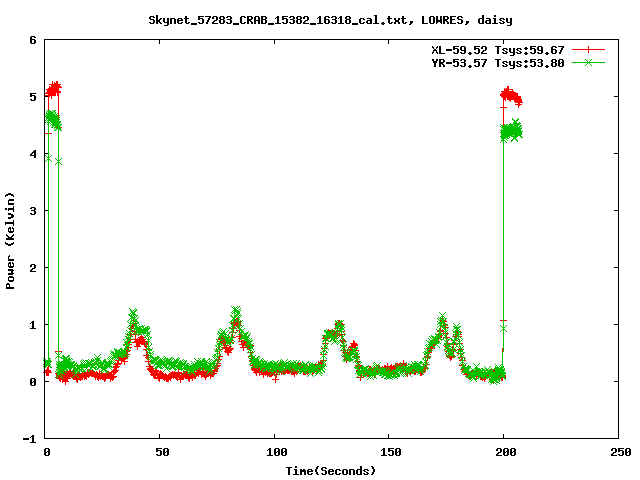This screenshot has width=640, height=480.
Task: Click the green line sample in the legend
Action: [x=589, y=62]
